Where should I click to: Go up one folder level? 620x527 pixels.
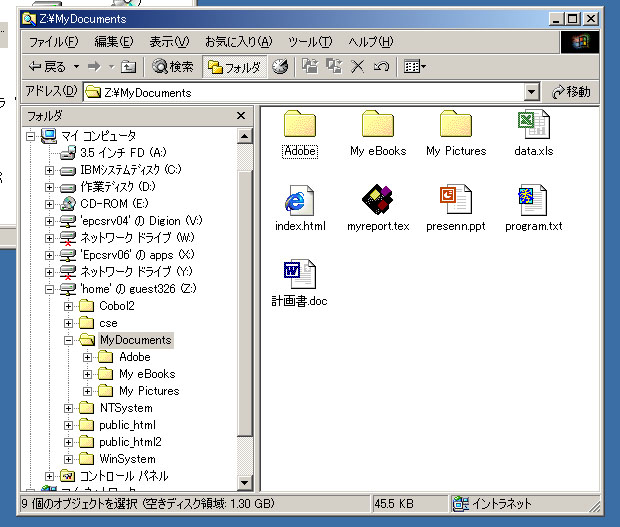[x=129, y=66]
